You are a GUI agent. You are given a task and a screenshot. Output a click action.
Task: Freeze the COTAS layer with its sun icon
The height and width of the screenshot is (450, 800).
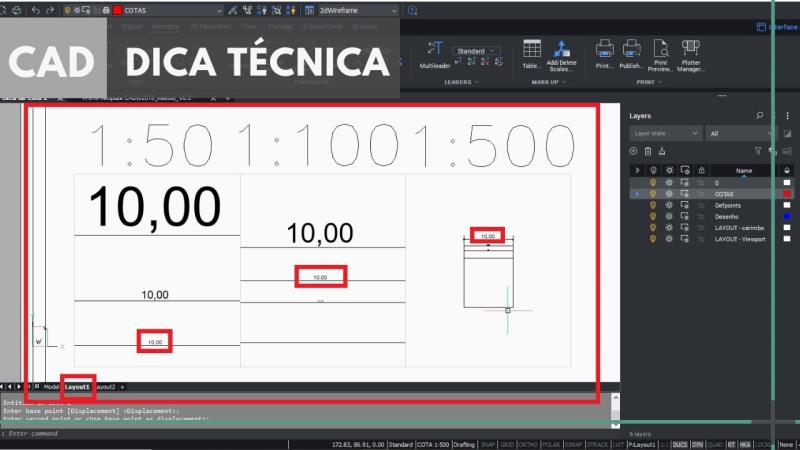tap(669, 194)
